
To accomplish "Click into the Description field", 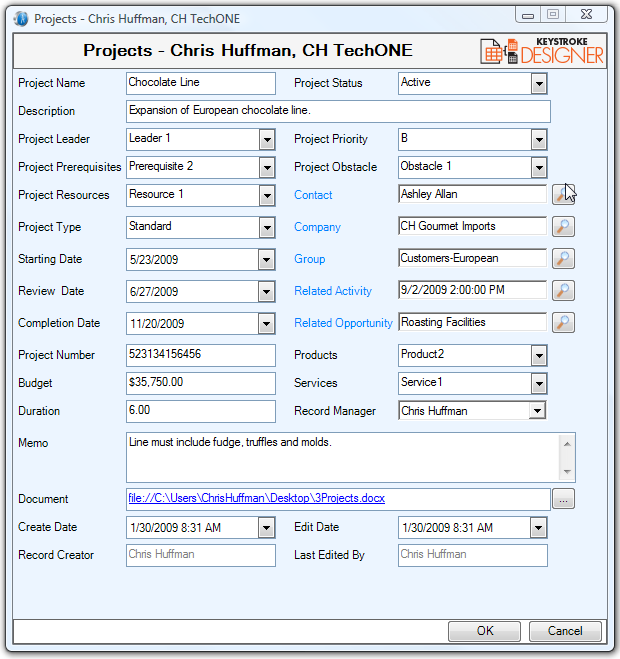I will (x=338, y=111).
